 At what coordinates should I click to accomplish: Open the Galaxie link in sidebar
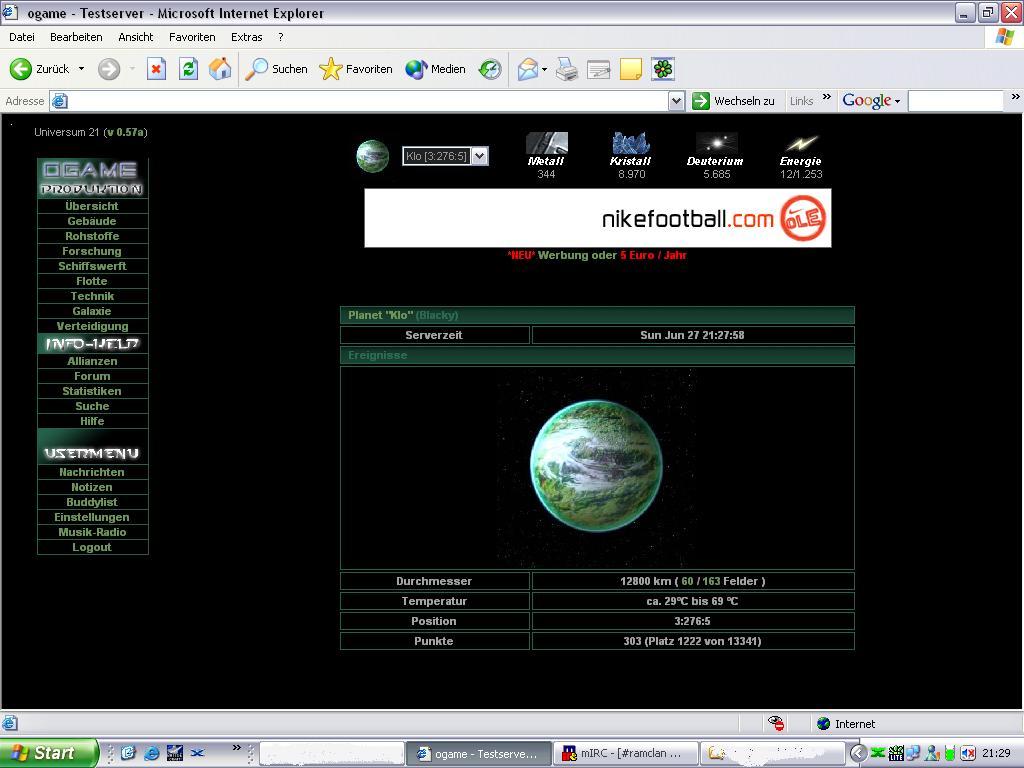coord(92,311)
